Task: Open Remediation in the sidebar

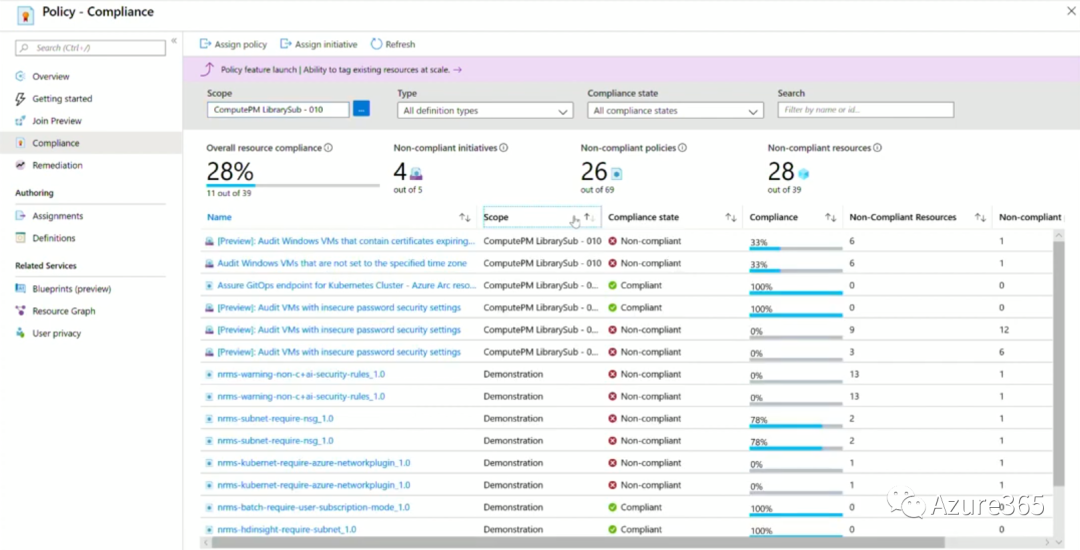Action: point(57,165)
